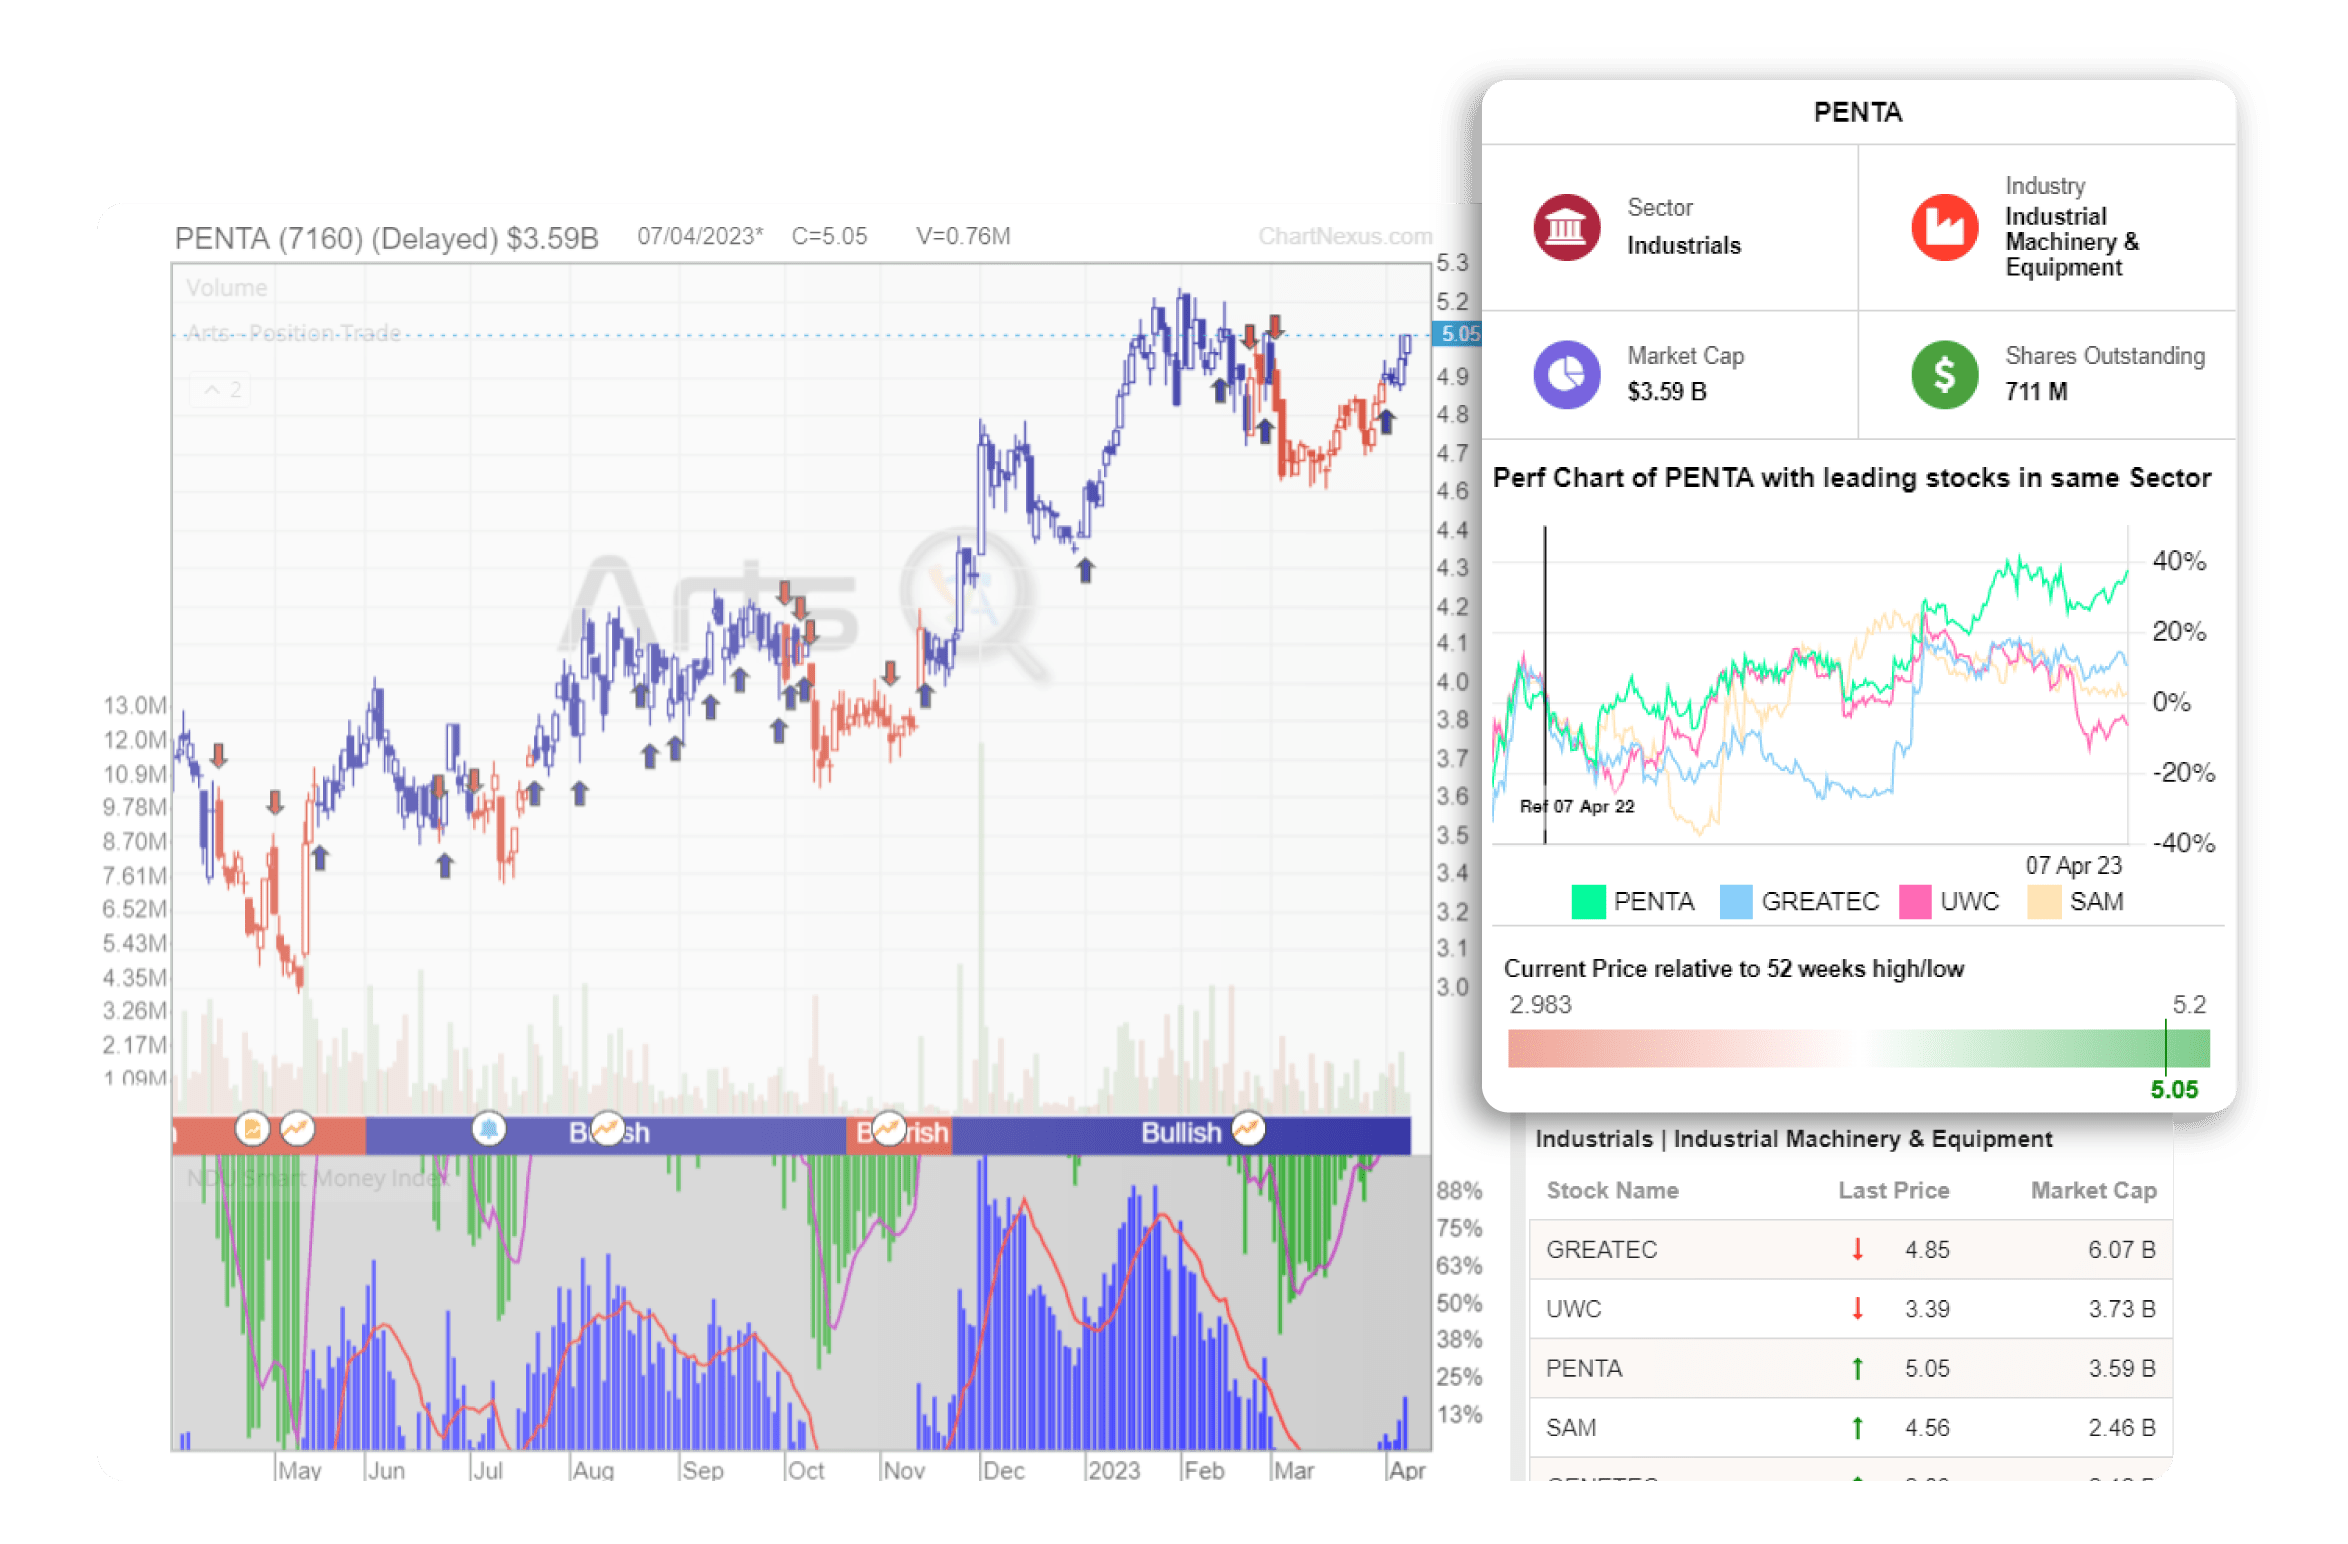
Task: Select the 'PENTA' stock name in the table
Action: [1583, 1368]
